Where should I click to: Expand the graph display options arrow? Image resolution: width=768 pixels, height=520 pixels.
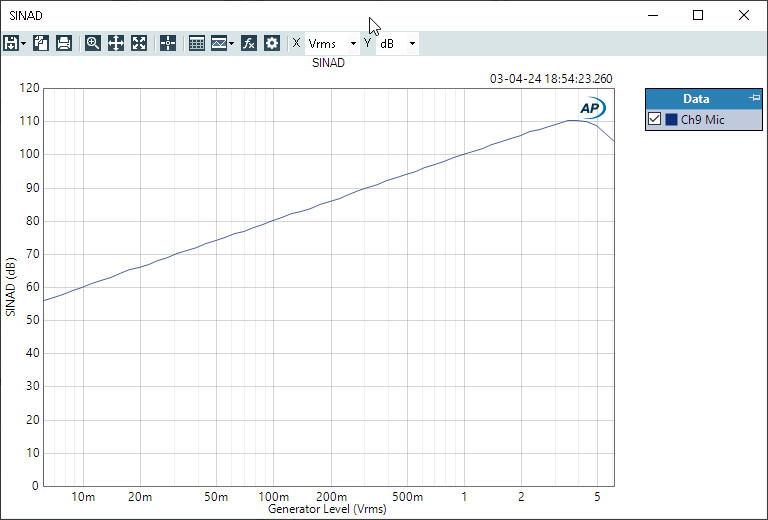coord(232,44)
